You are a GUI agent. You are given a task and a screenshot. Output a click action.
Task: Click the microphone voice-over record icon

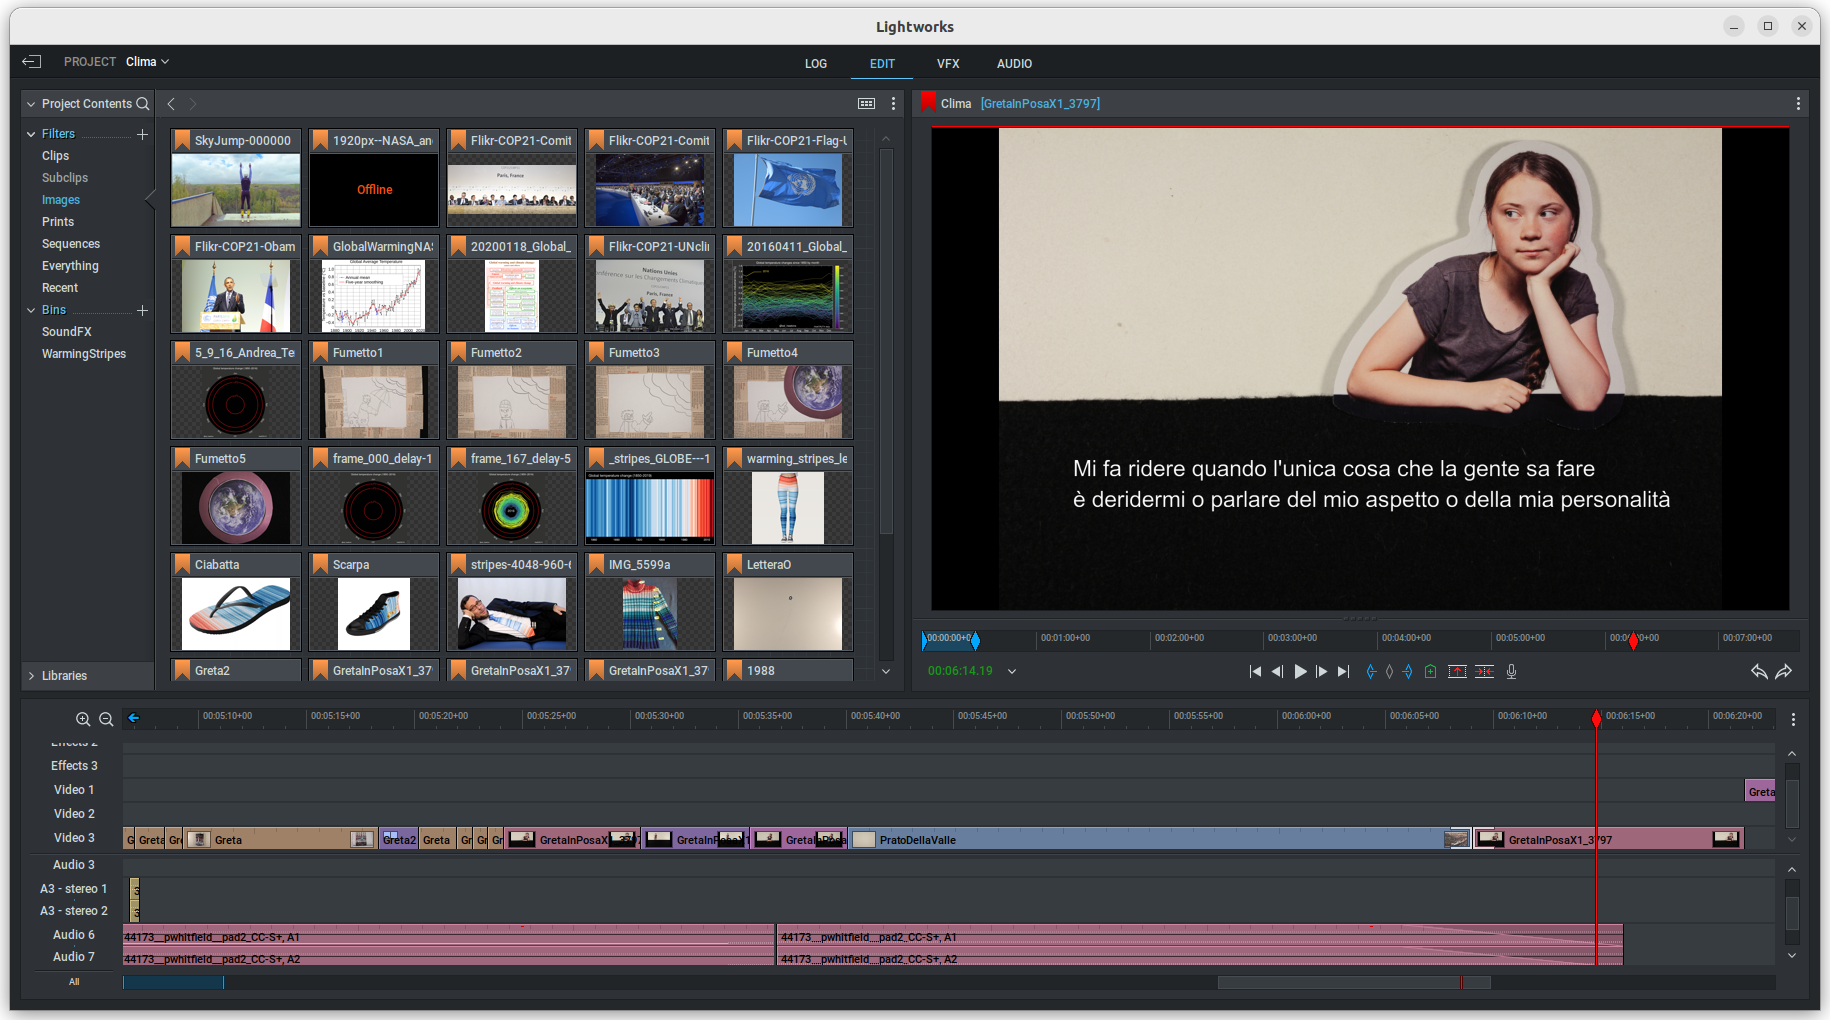point(1511,672)
